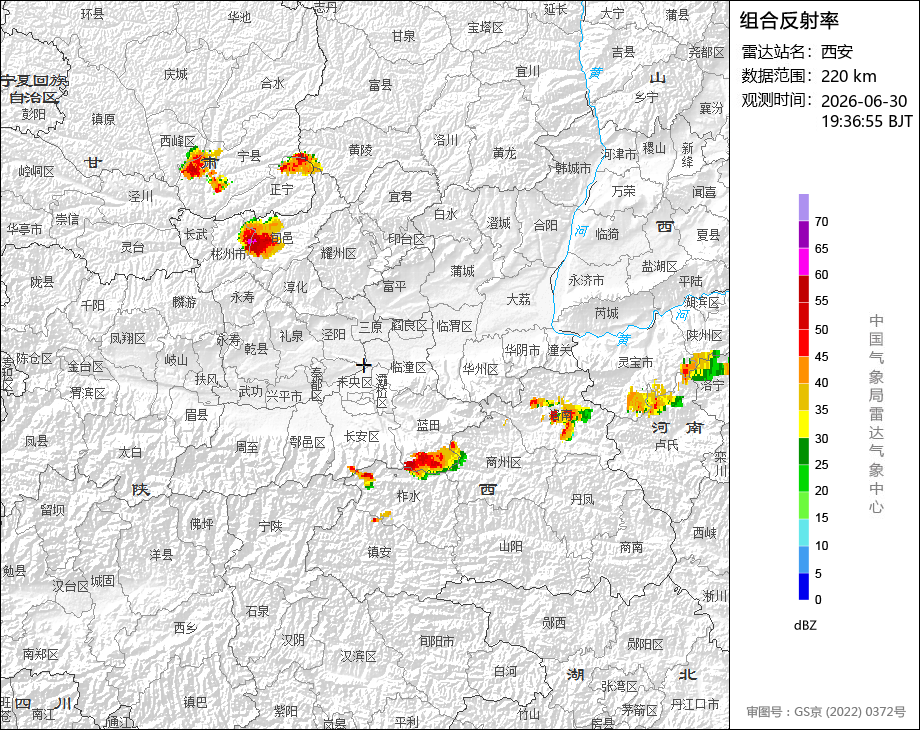Click the '灵宝市' map label
This screenshot has height=730, width=920.
click(635, 363)
